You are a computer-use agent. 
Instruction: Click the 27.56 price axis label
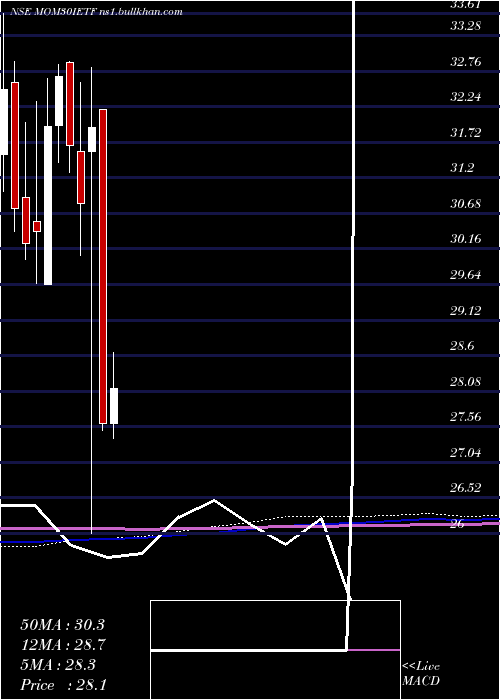(466, 417)
